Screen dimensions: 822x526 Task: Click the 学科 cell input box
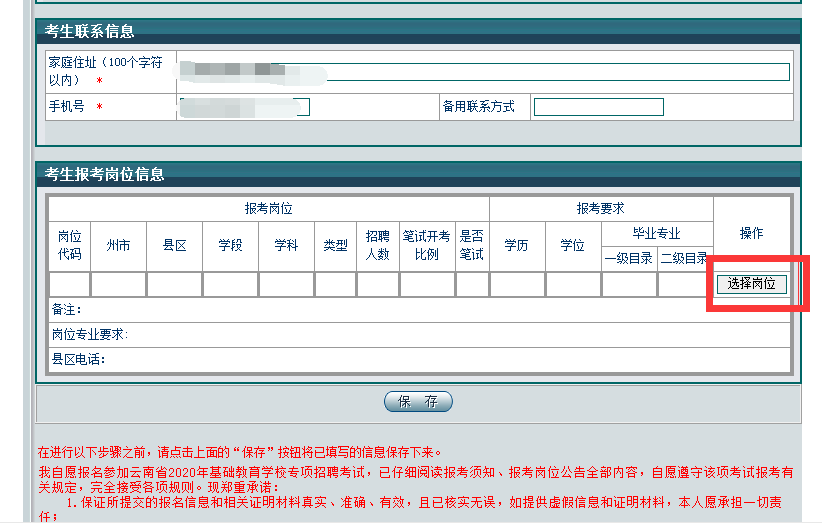pyautogui.click(x=286, y=285)
